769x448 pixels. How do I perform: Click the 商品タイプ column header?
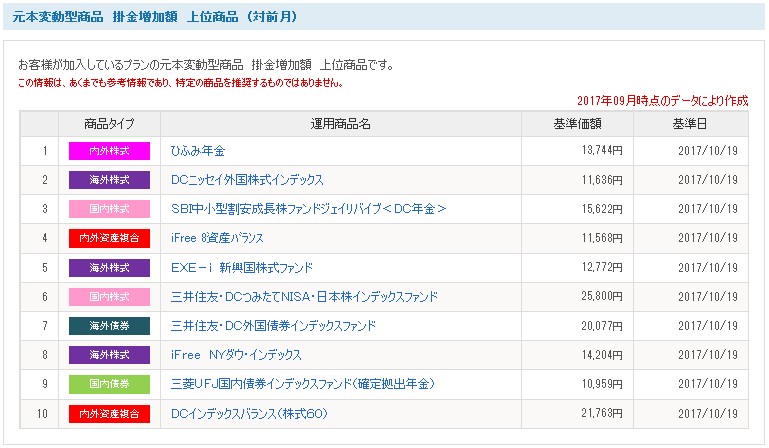(109, 124)
